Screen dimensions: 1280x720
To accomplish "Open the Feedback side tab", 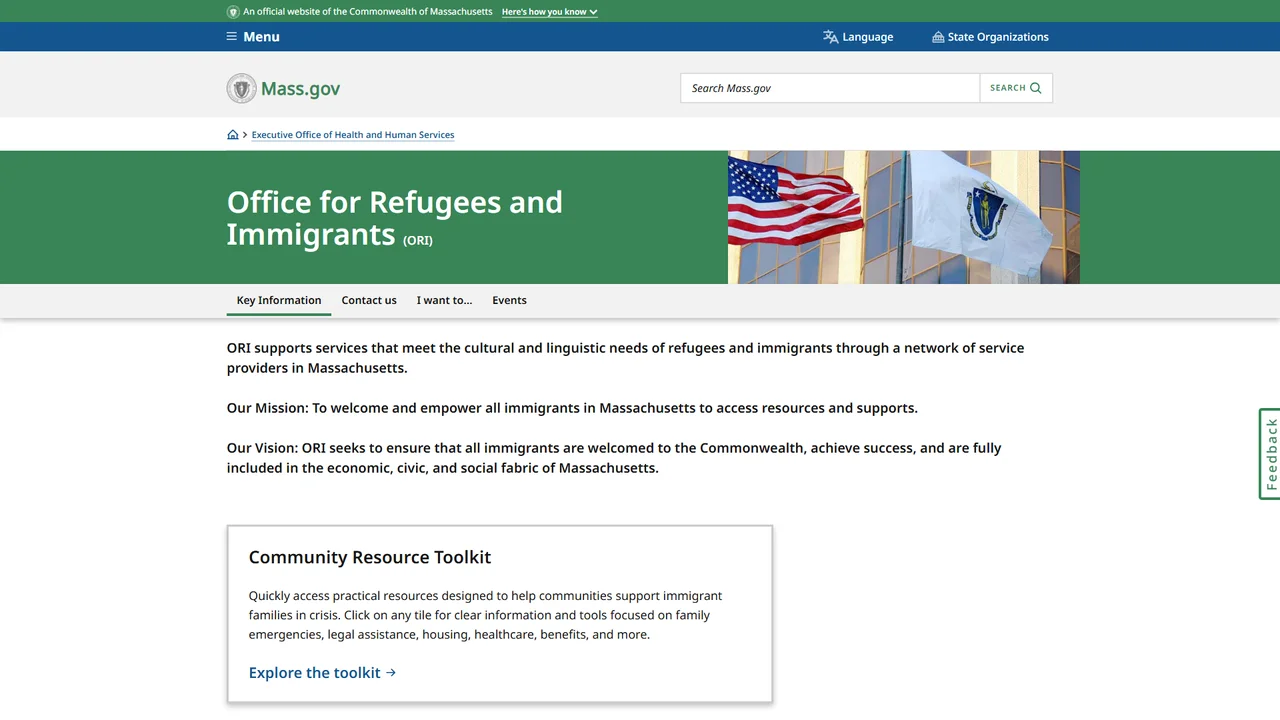I will tap(1270, 454).
